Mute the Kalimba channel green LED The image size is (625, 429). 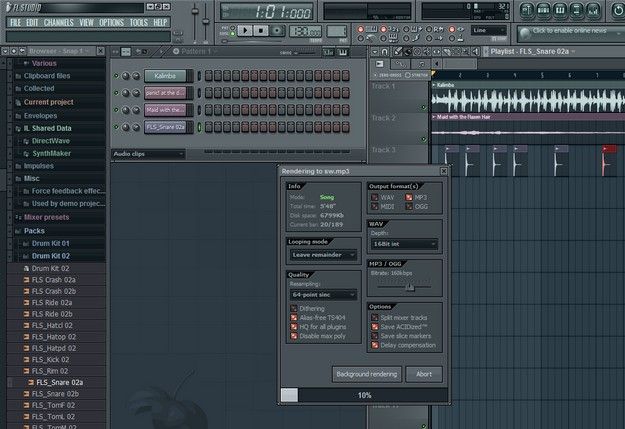(116, 75)
